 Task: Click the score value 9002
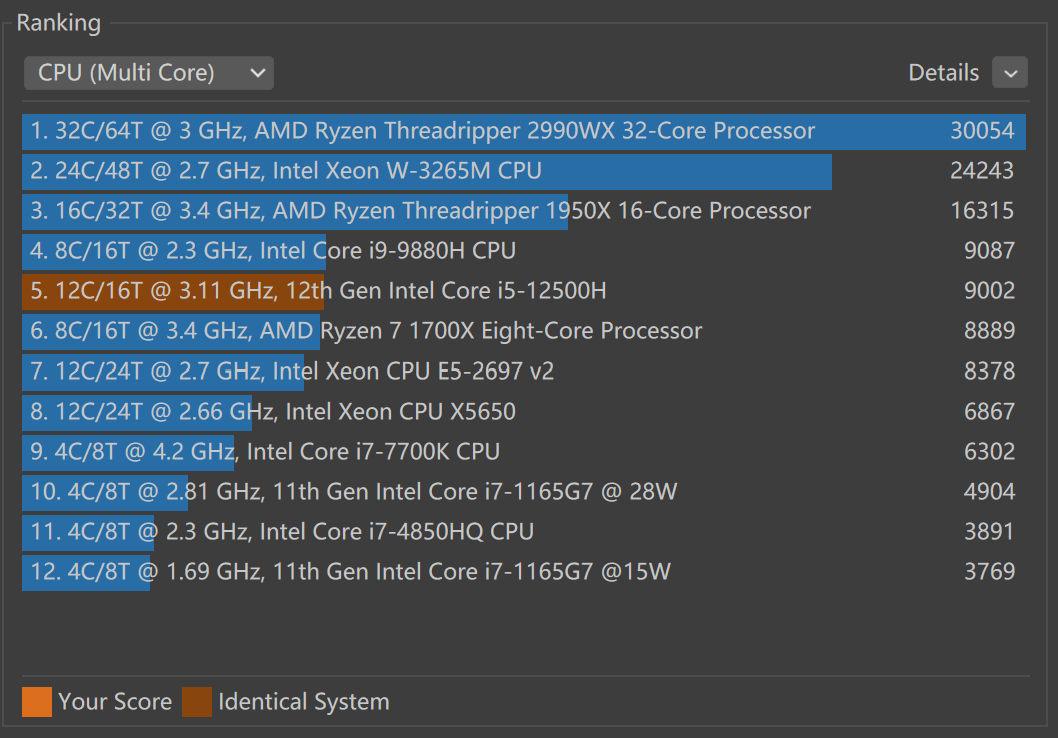pyautogui.click(x=989, y=291)
